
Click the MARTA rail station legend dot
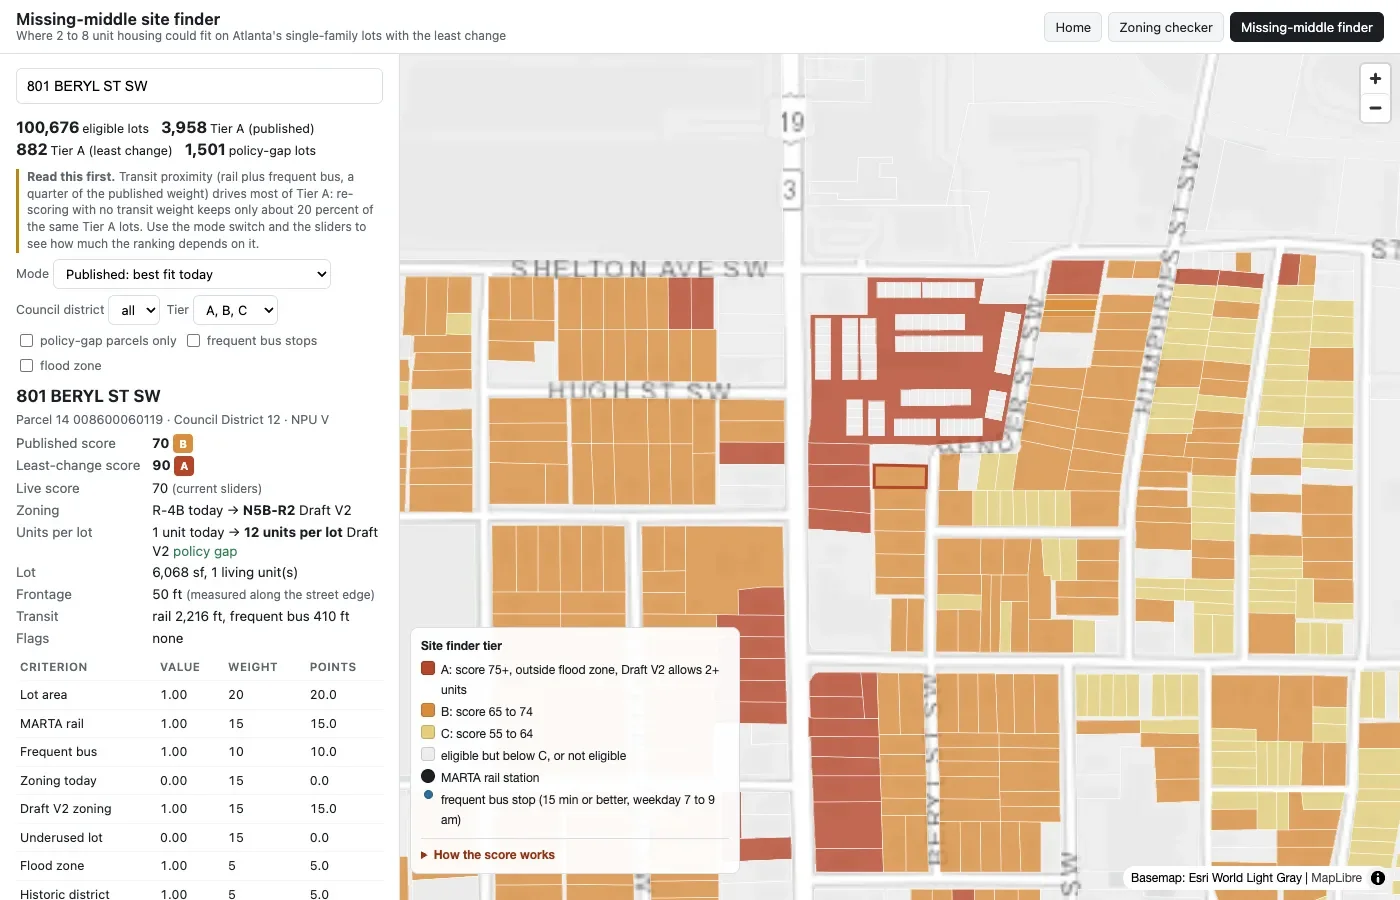click(428, 777)
